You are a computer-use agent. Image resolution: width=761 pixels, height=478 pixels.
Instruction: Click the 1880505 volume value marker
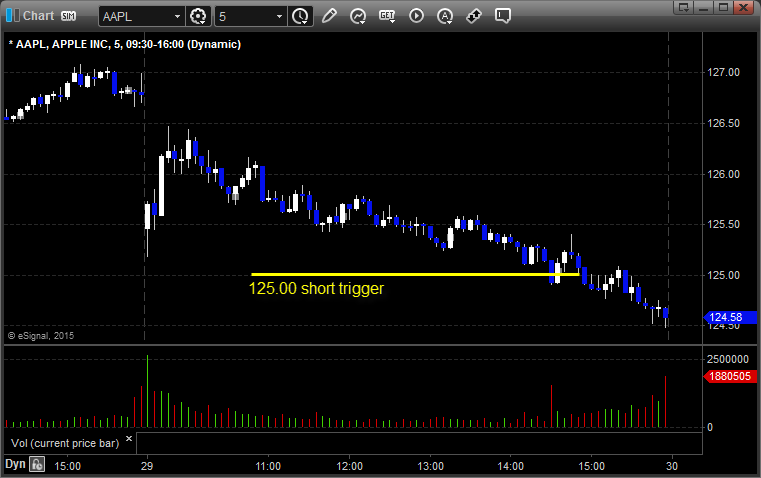coord(729,376)
